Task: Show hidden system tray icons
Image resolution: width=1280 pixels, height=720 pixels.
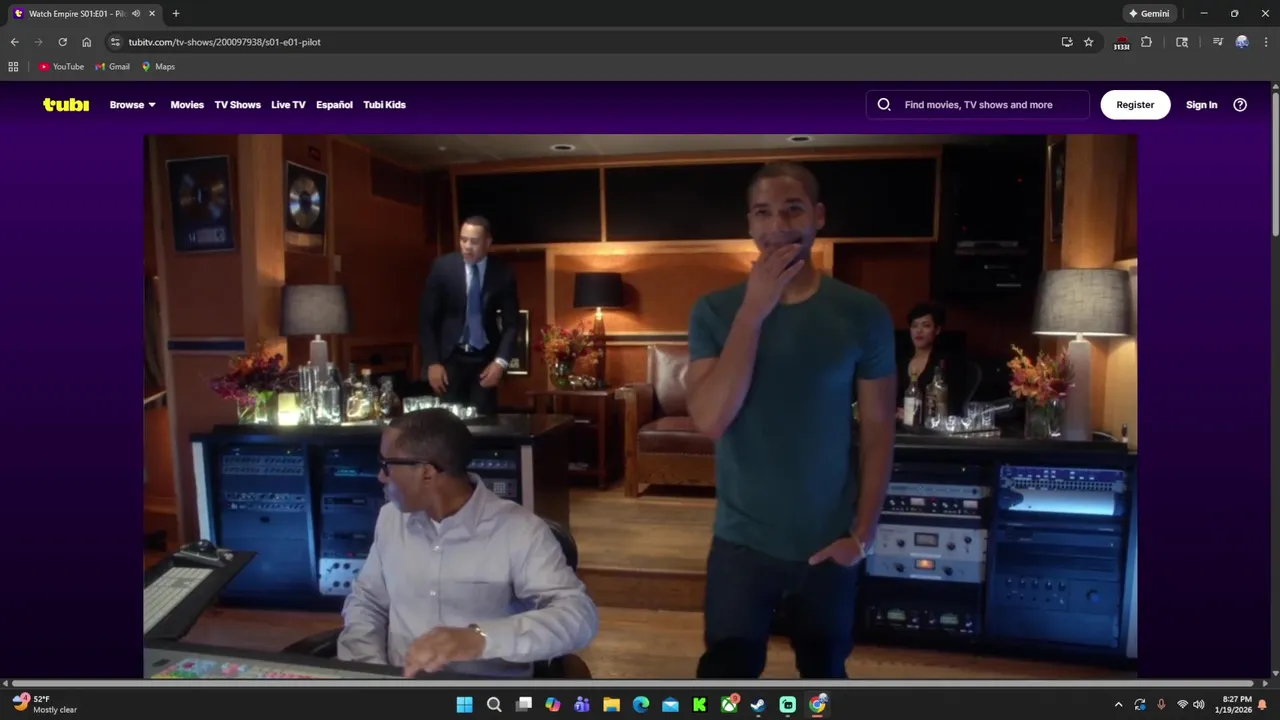Action: pyautogui.click(x=1118, y=704)
